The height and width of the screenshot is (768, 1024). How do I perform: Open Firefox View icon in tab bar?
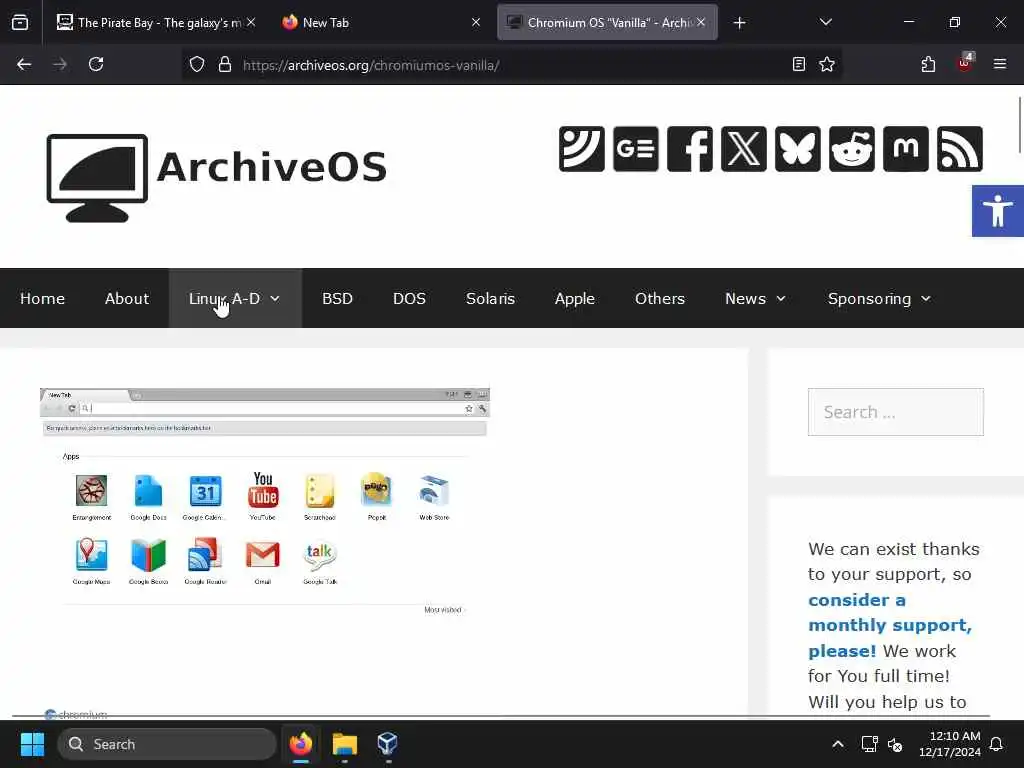pos(20,23)
